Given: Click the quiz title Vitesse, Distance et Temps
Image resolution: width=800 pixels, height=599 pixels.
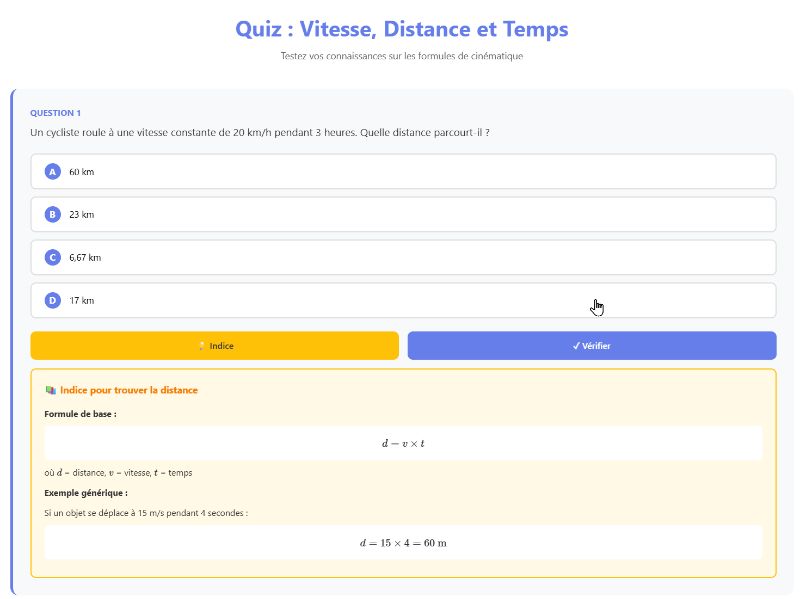Looking at the screenshot, I should tap(400, 29).
